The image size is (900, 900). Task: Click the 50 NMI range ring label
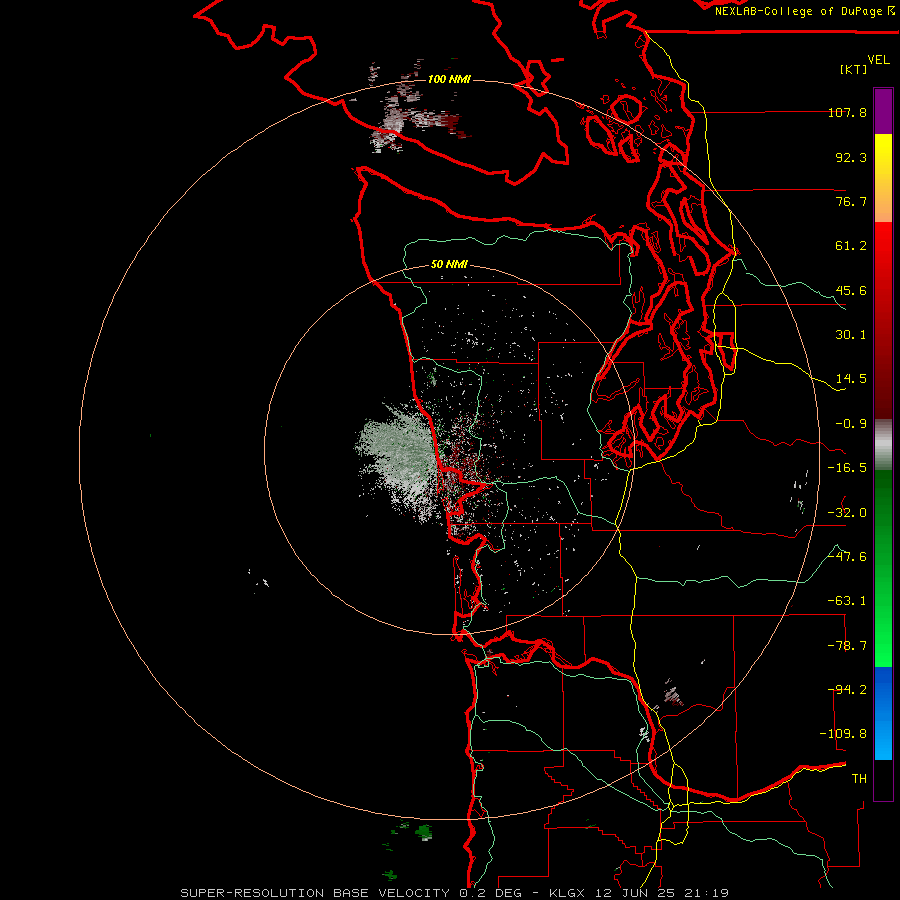pos(449,265)
